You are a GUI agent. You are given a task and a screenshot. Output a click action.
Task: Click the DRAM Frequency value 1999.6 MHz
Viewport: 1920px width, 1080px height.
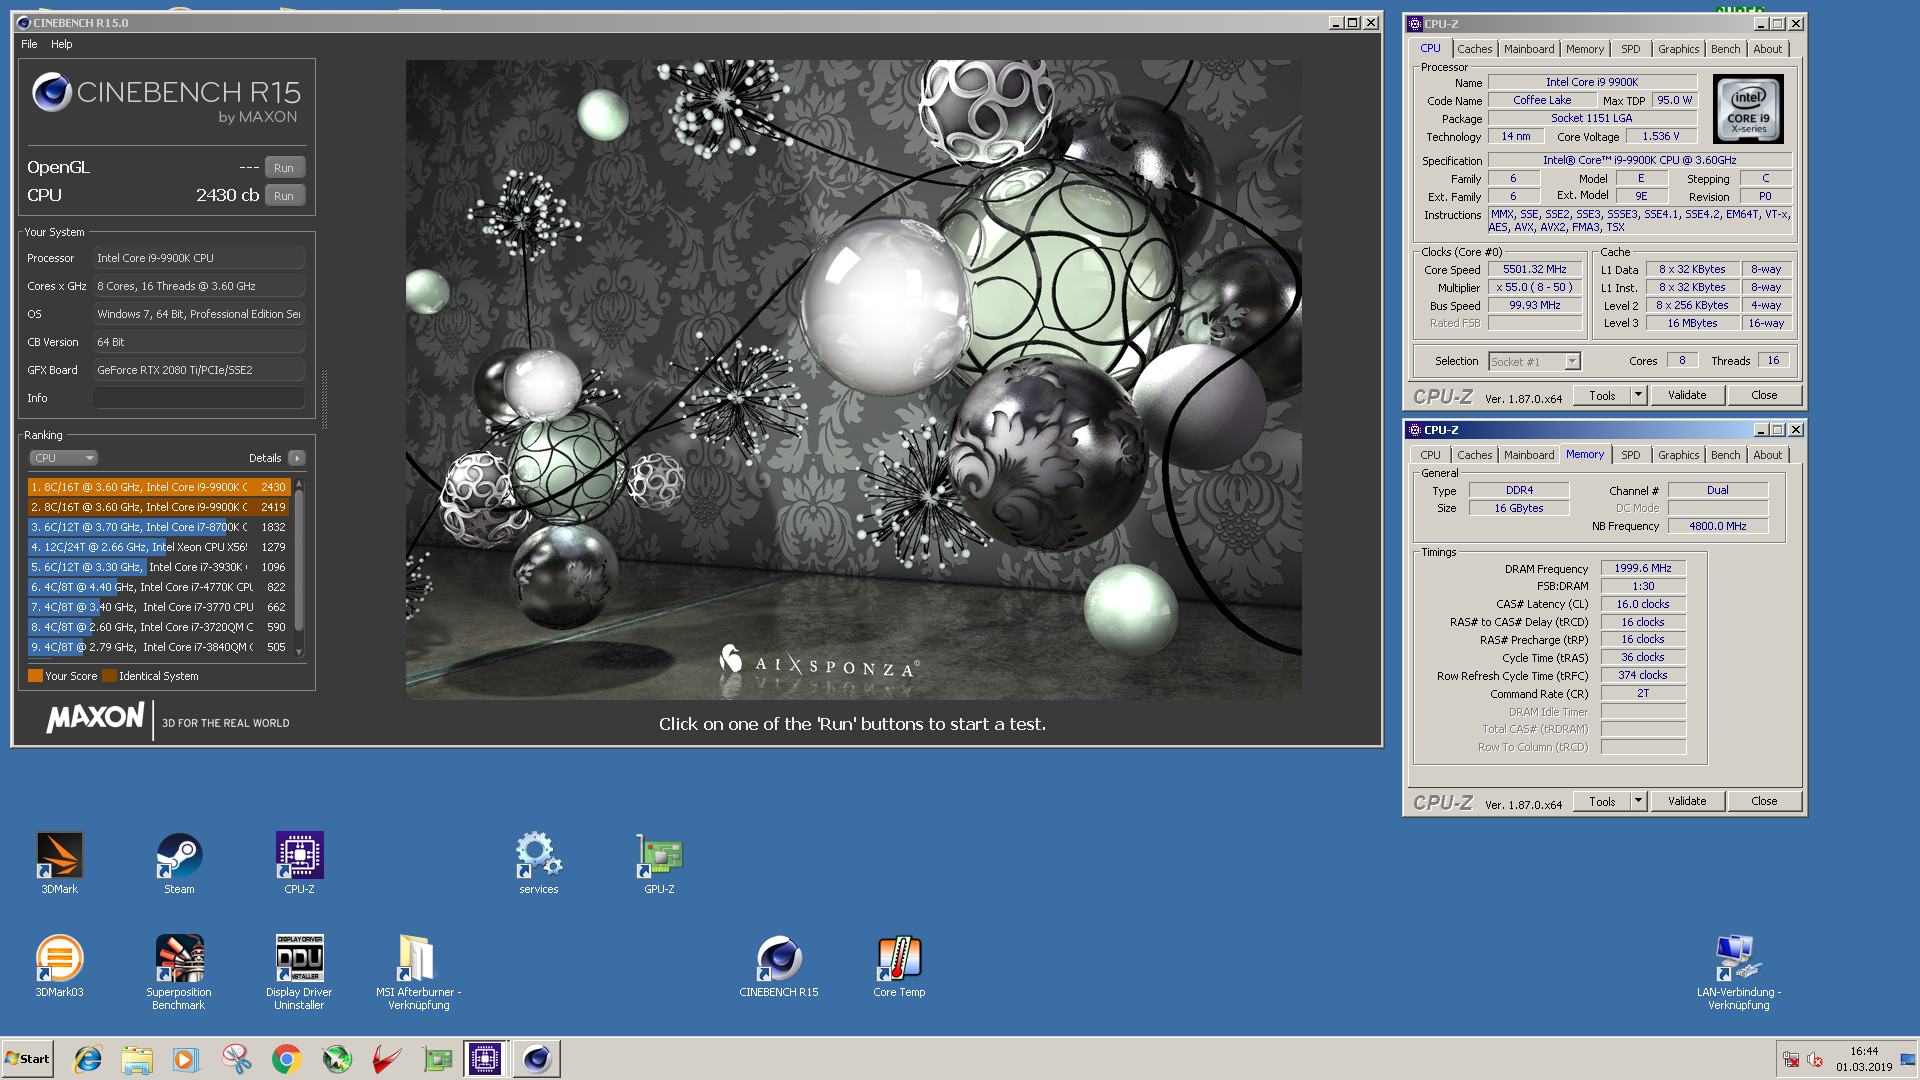tap(1643, 568)
